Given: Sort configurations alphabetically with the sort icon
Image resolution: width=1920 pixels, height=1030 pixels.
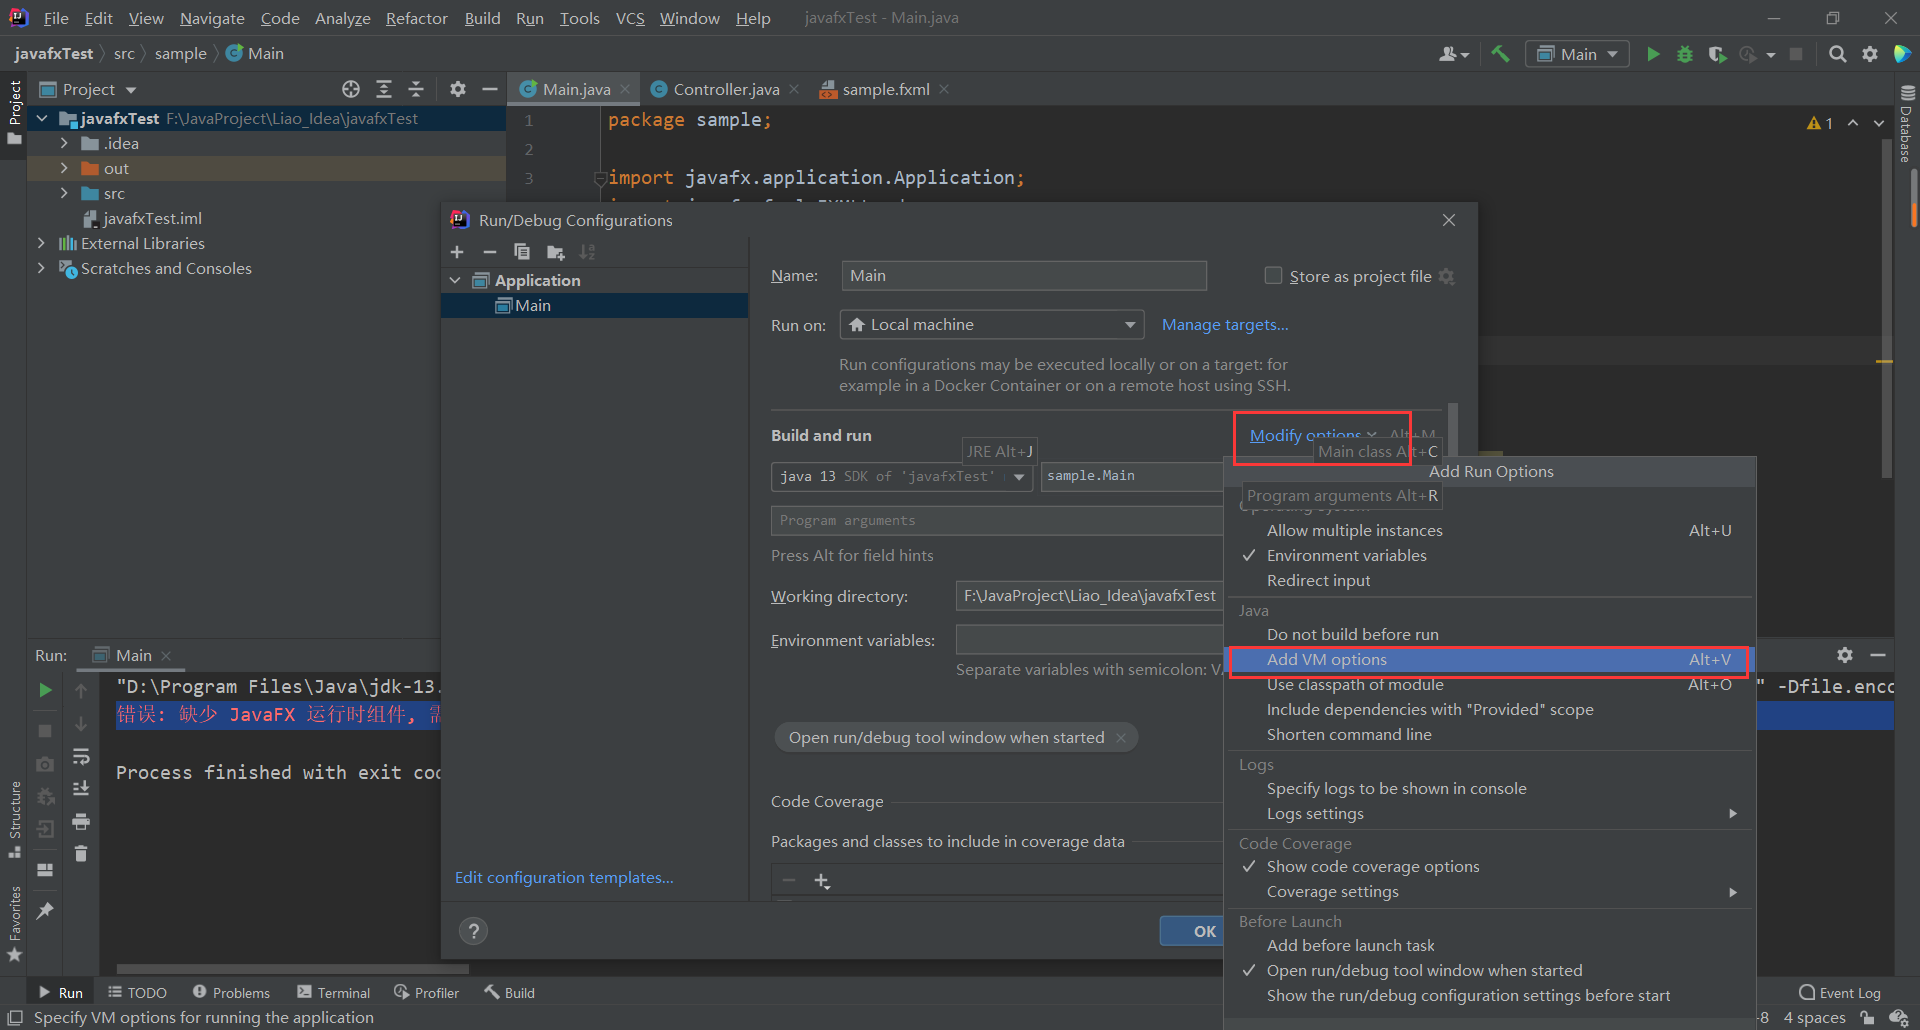Looking at the screenshot, I should 588,252.
